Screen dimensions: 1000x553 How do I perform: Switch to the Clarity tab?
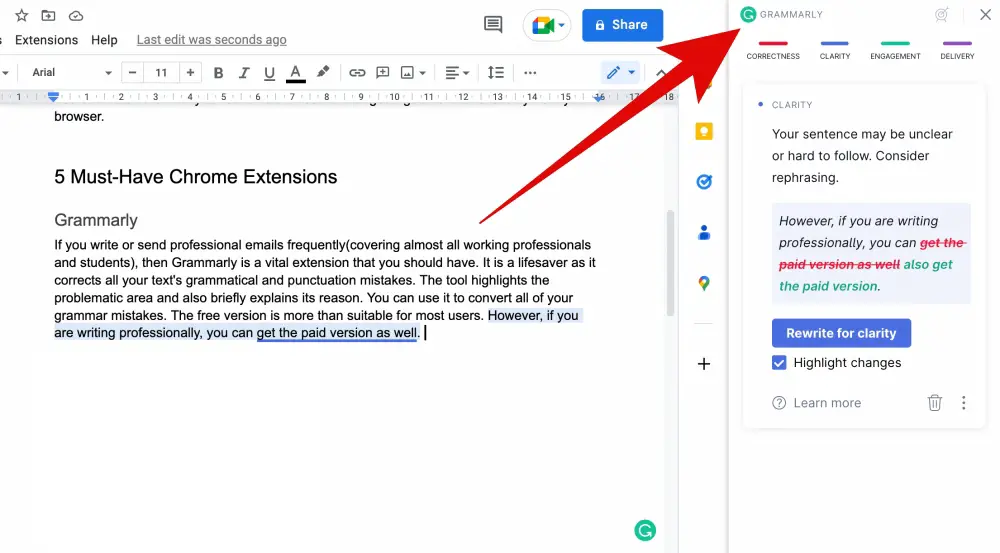click(x=835, y=51)
